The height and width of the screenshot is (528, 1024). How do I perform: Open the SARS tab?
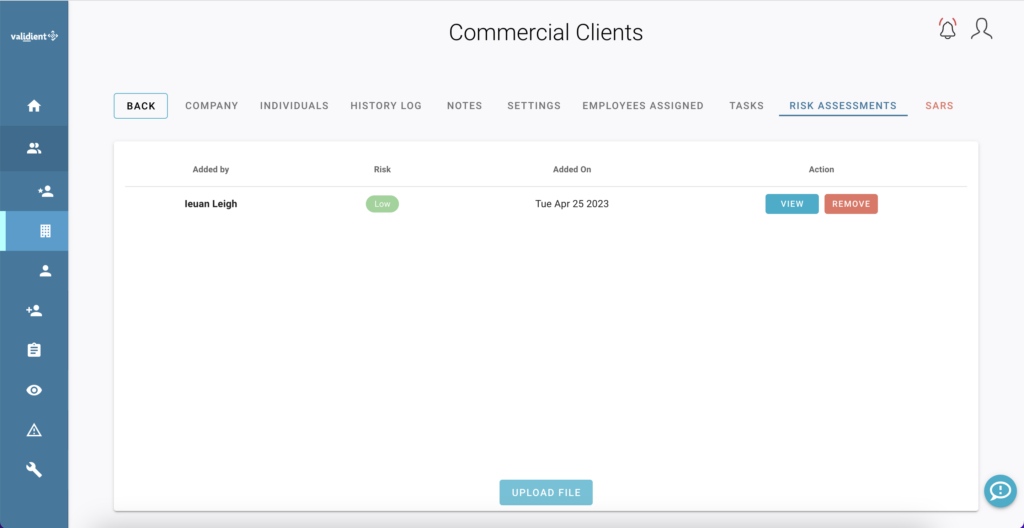[x=939, y=106]
